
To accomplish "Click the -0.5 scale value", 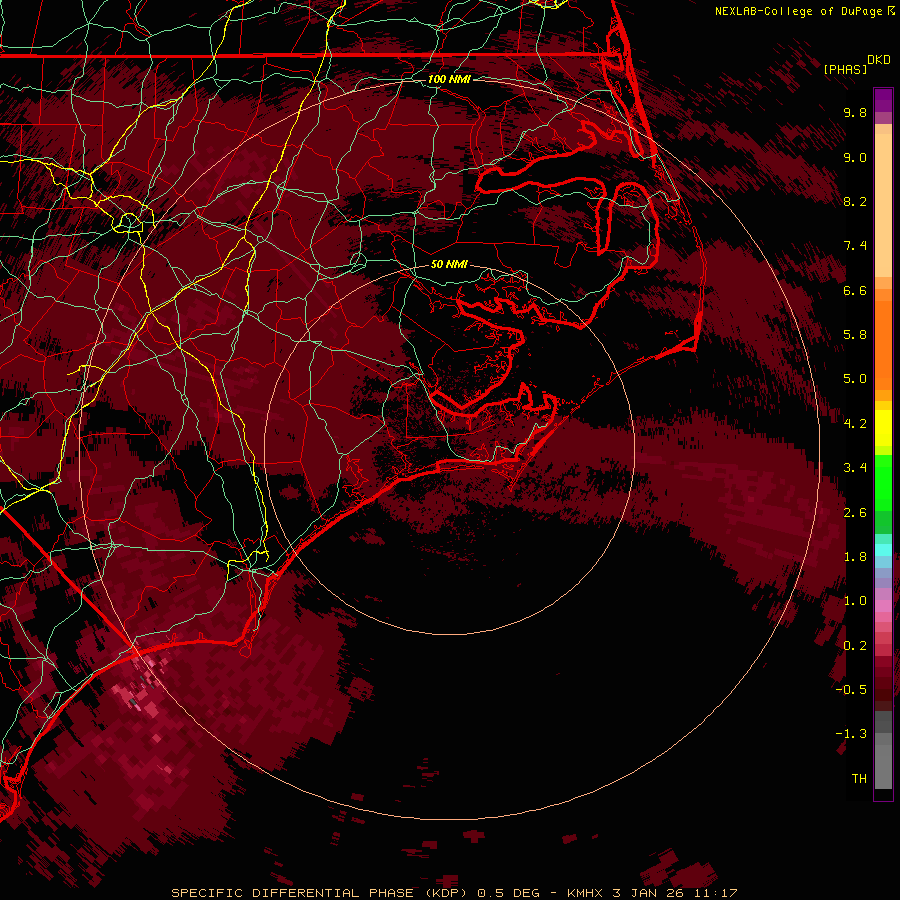I will tap(851, 690).
